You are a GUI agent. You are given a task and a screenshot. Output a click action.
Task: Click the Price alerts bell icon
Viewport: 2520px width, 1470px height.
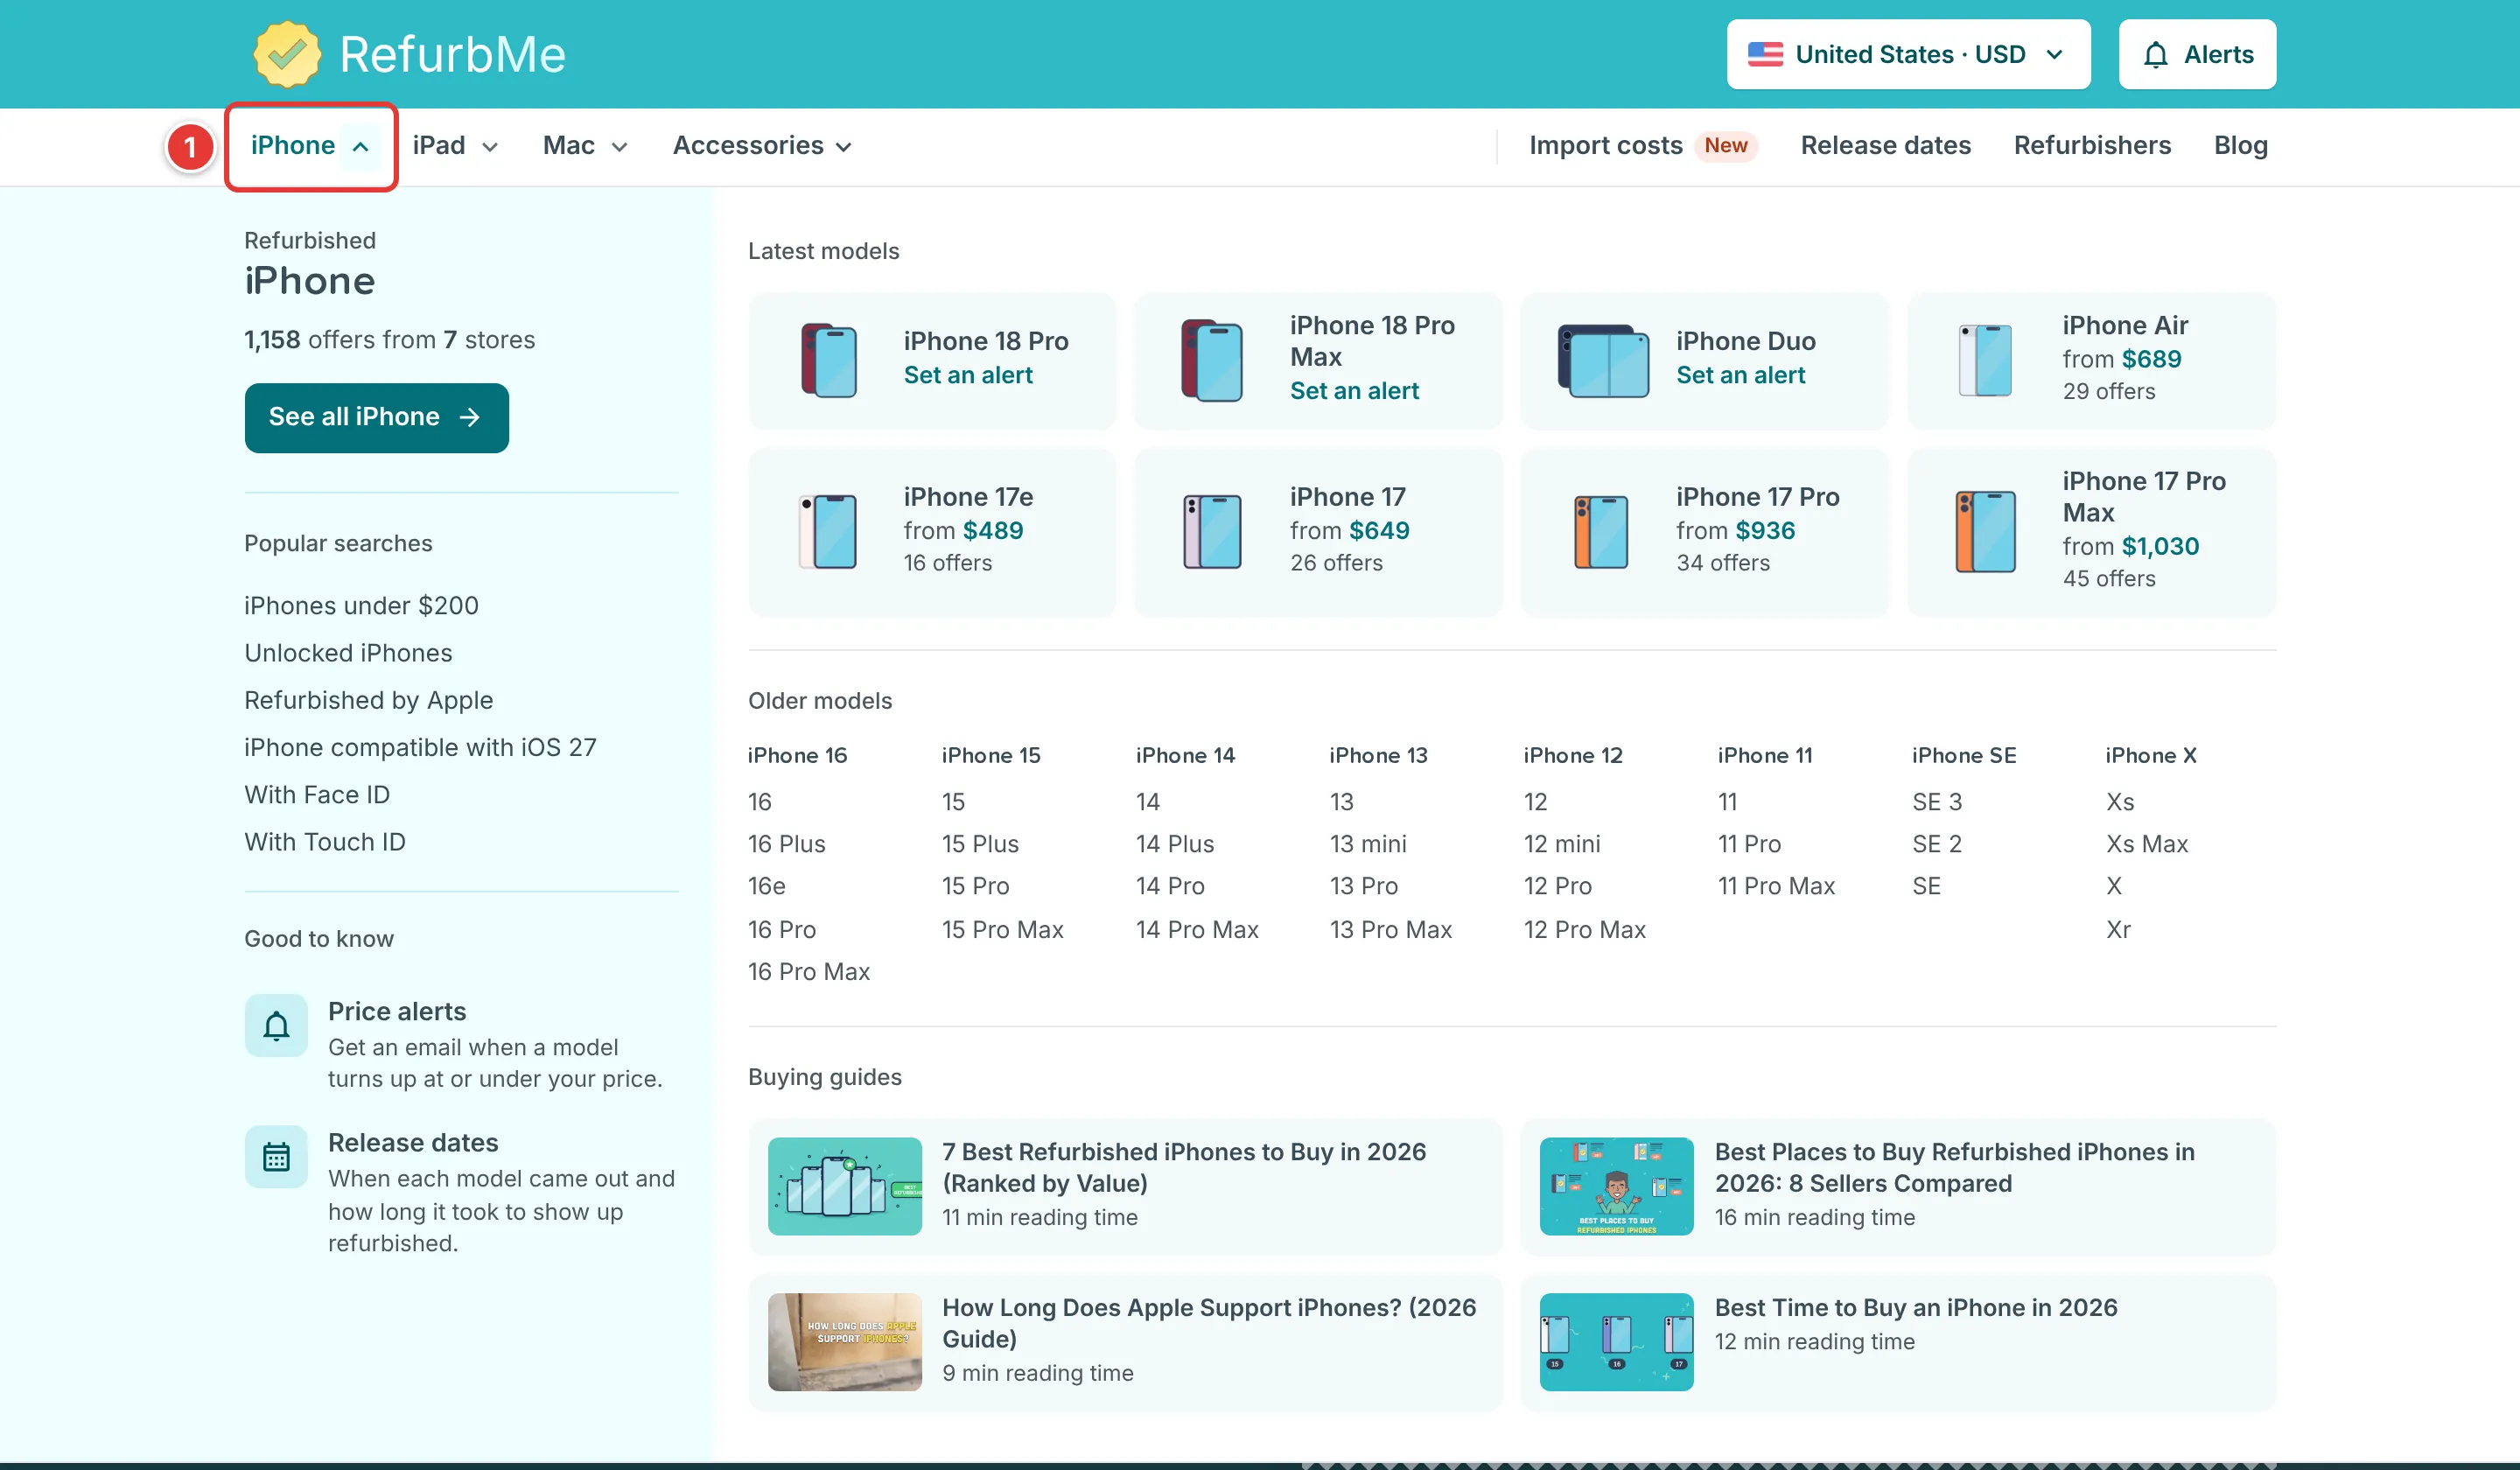(x=276, y=1025)
